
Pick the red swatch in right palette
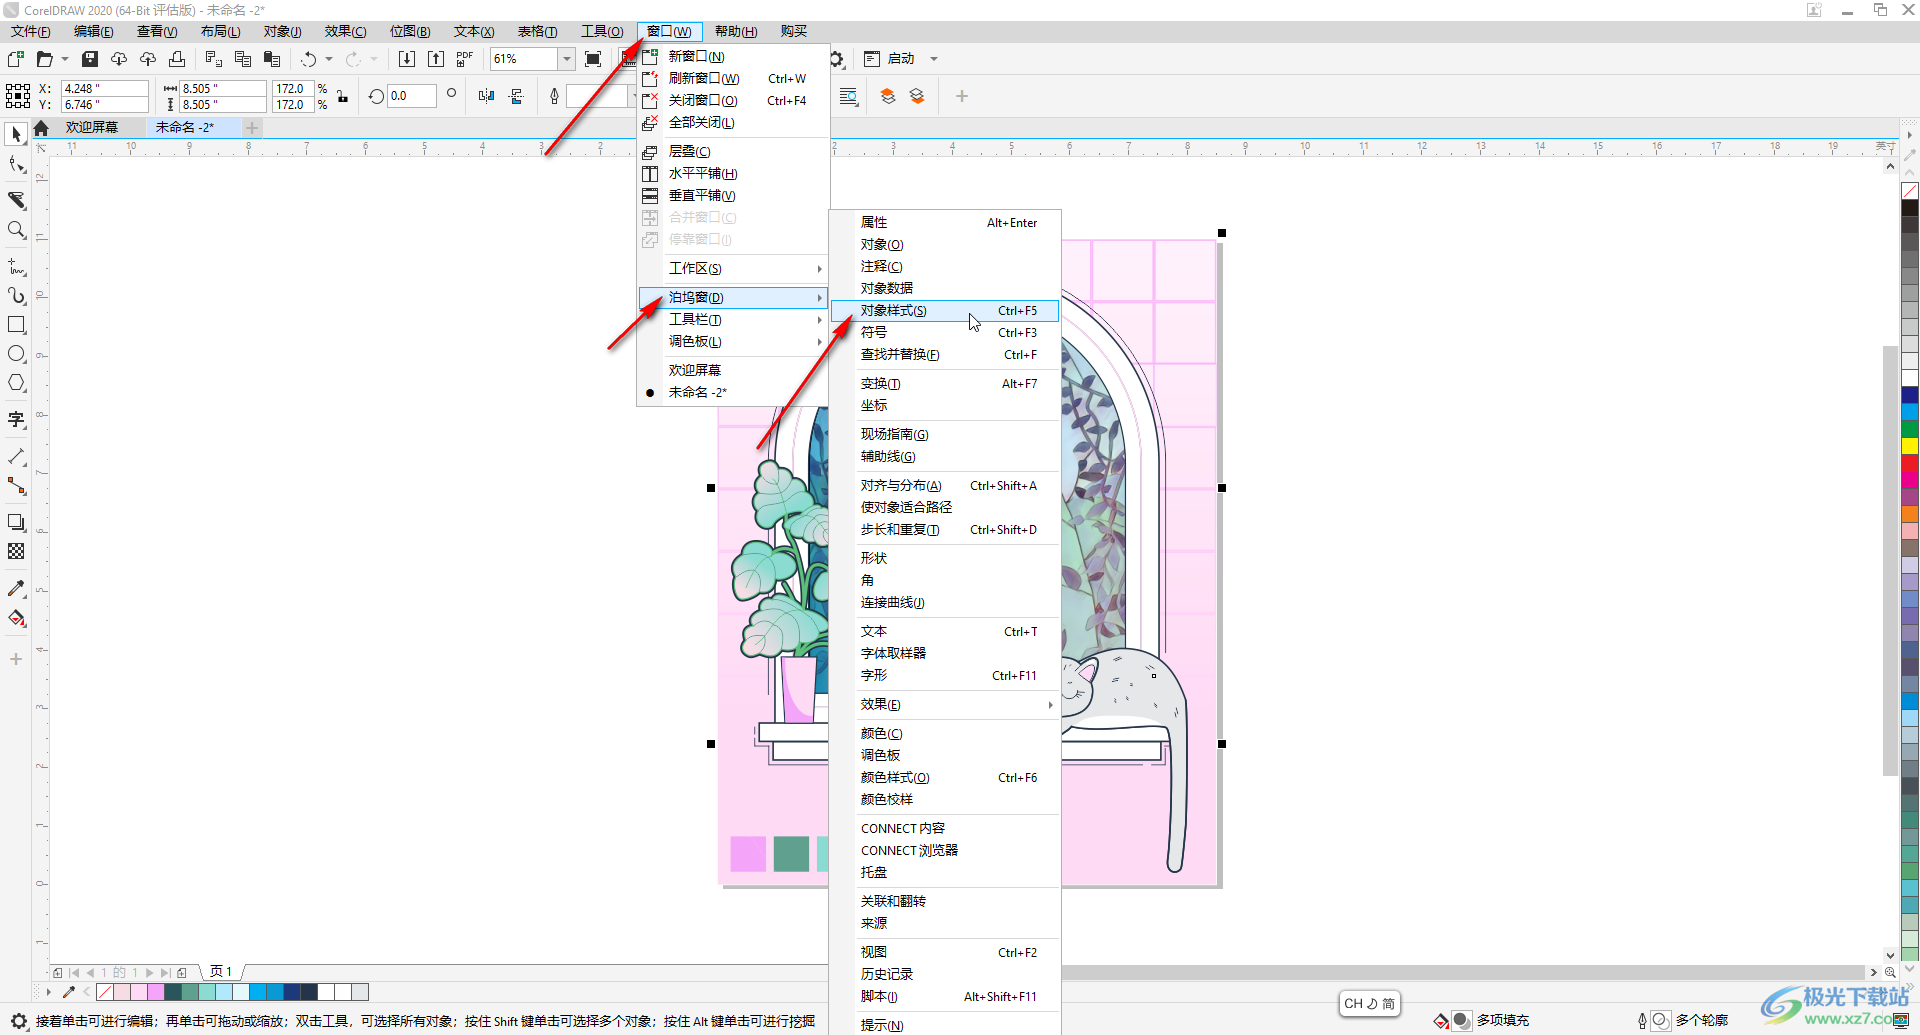click(x=1910, y=463)
